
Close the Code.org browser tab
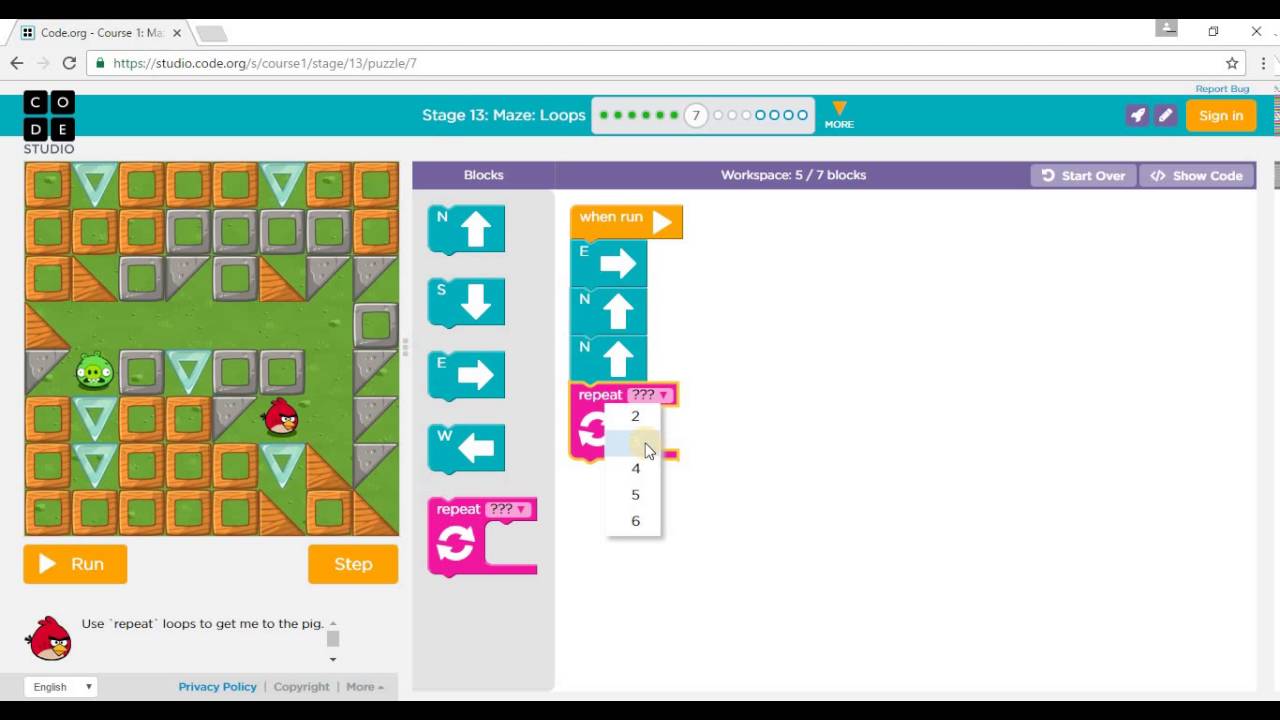pos(177,33)
